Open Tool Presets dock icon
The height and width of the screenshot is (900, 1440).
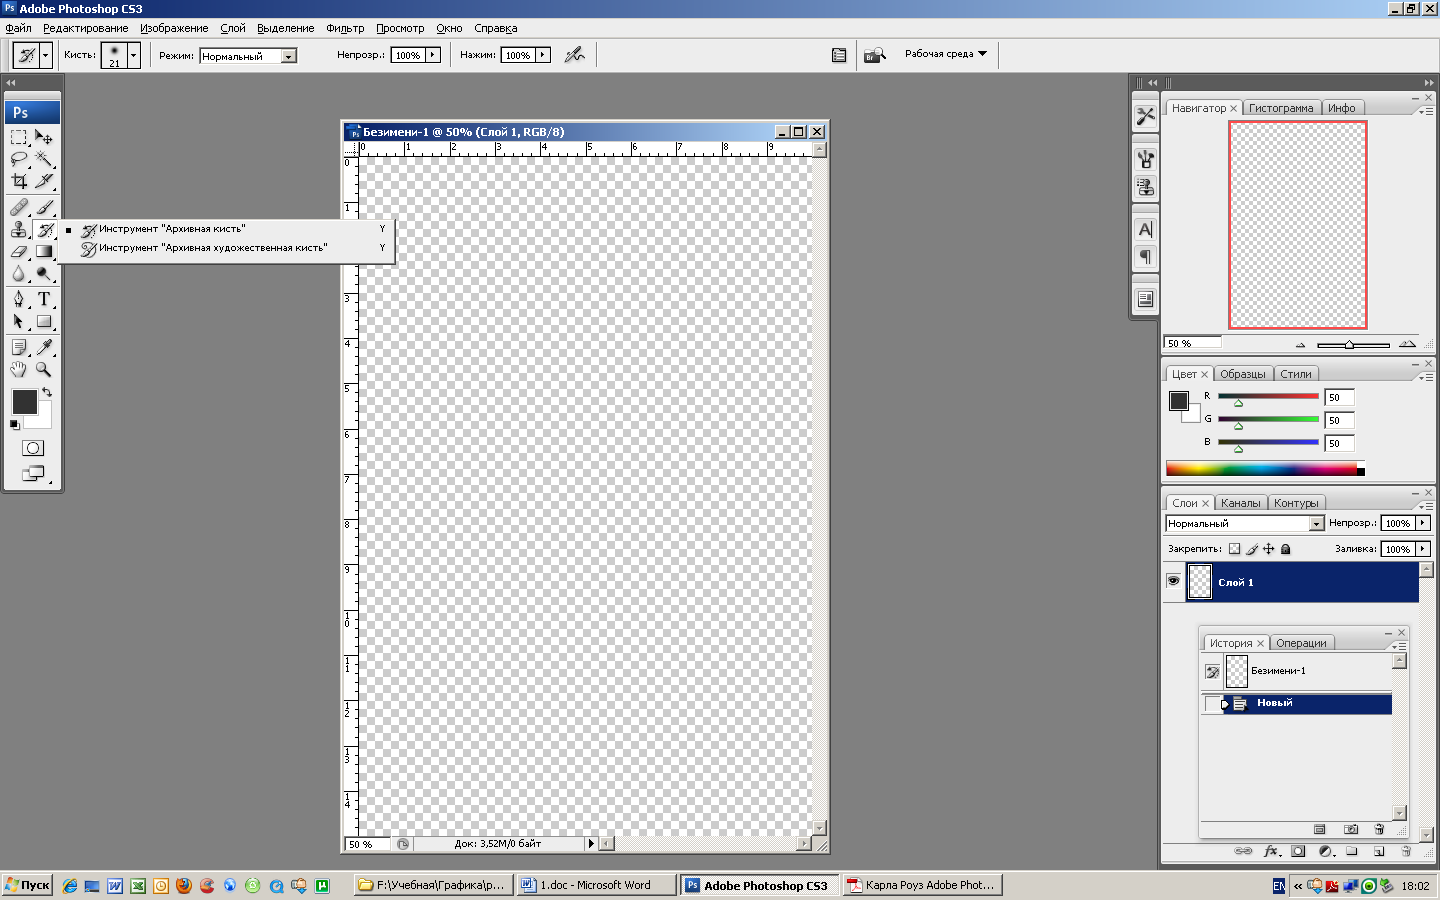[1146, 116]
